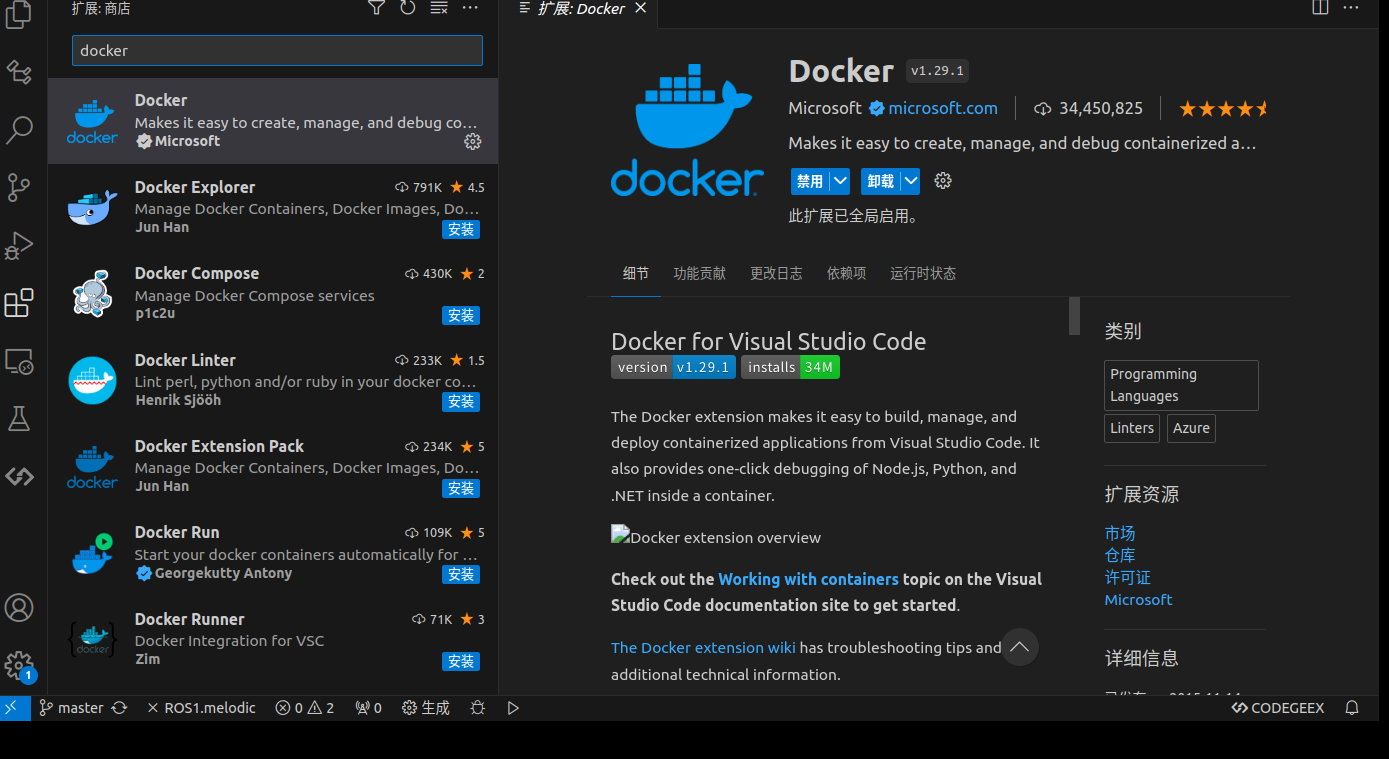This screenshot has height=759, width=1389.
Task: Open The Docker extension wiki link
Action: (x=703, y=647)
